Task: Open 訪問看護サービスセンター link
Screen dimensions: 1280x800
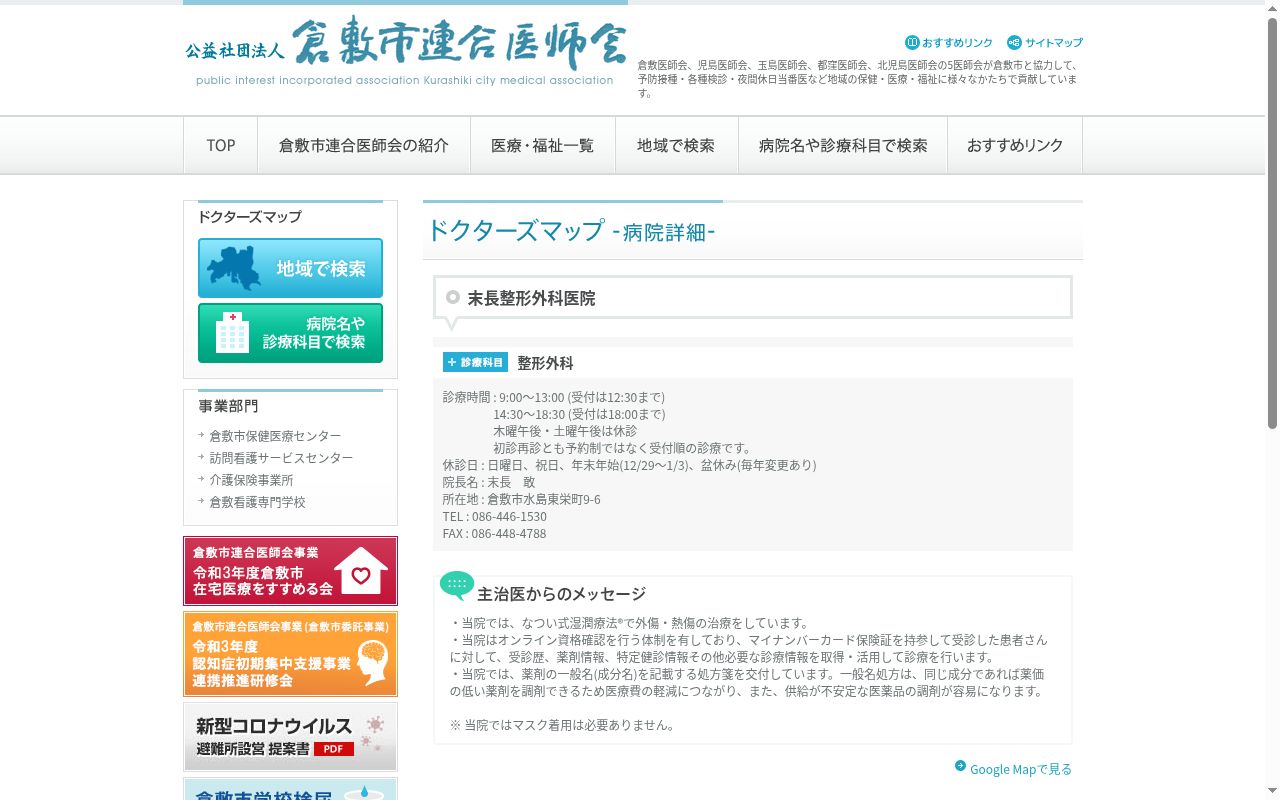Action: (x=281, y=458)
